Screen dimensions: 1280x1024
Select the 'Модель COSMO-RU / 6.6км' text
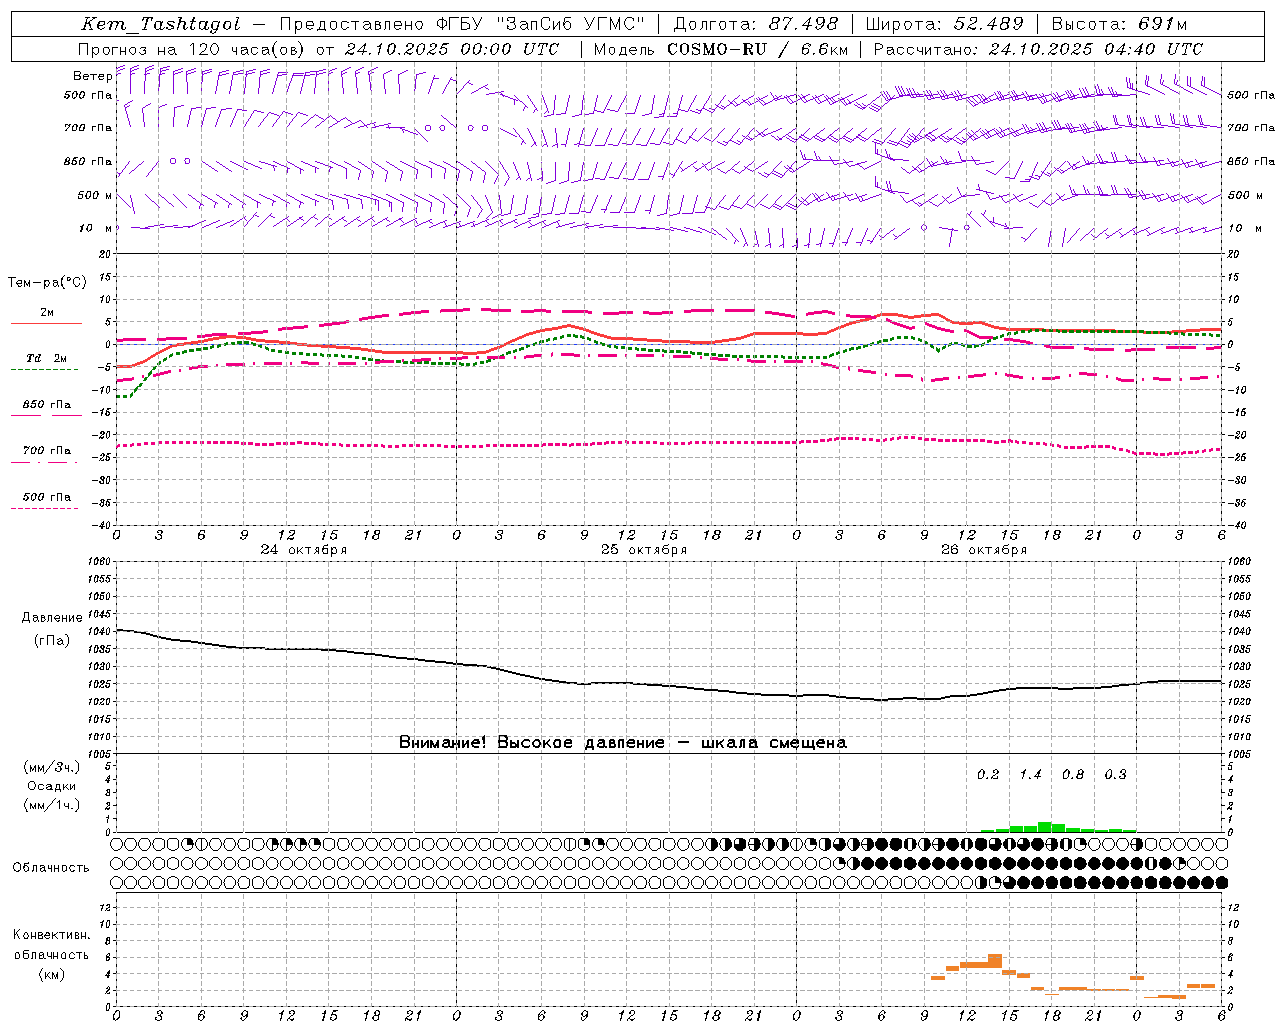pos(721,49)
